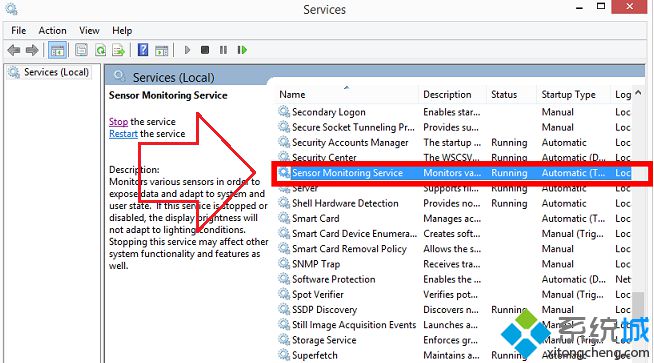654x363 pixels.
Task: Refresh the services list via toolbar icon
Action: [101, 50]
